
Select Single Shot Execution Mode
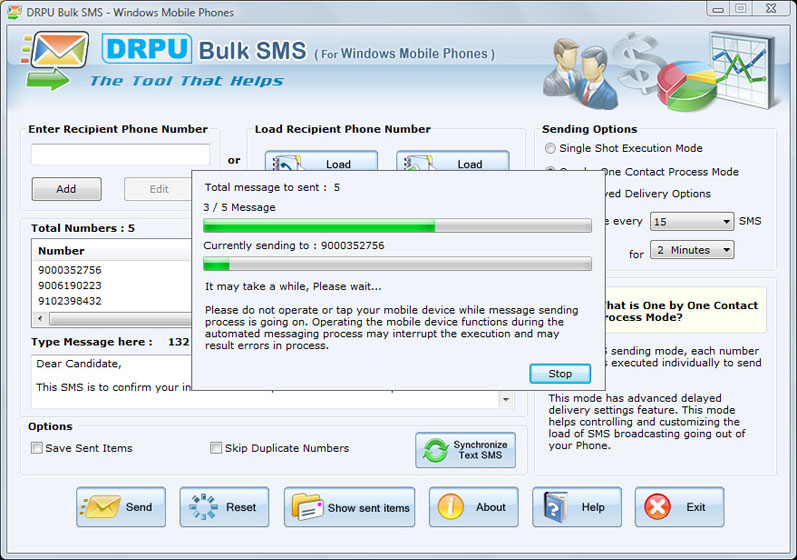(550, 148)
